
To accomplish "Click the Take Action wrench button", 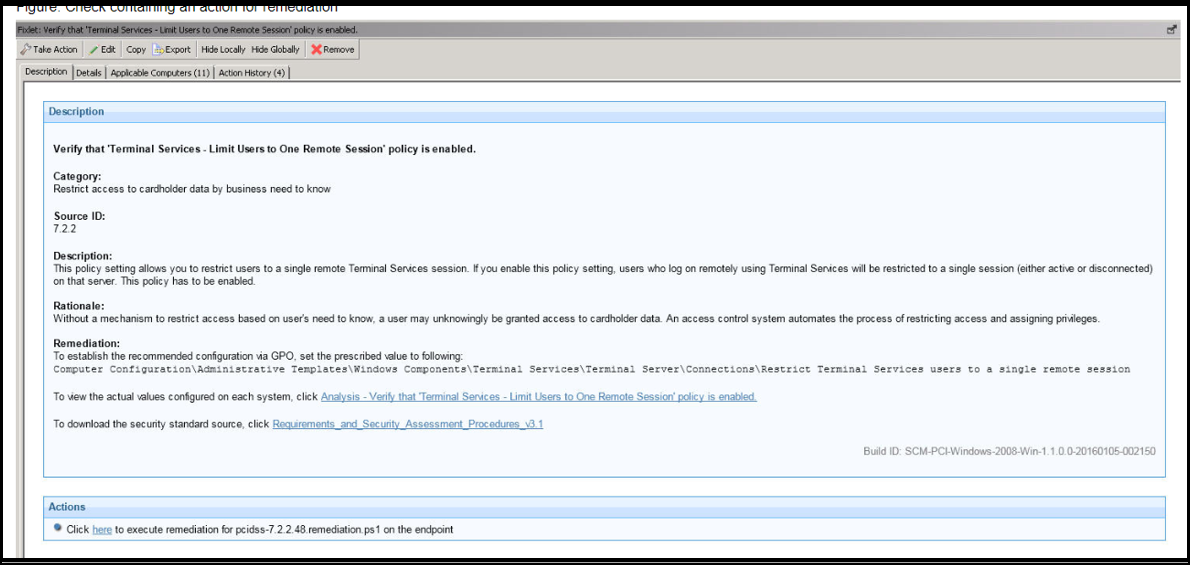I will click(x=49, y=49).
